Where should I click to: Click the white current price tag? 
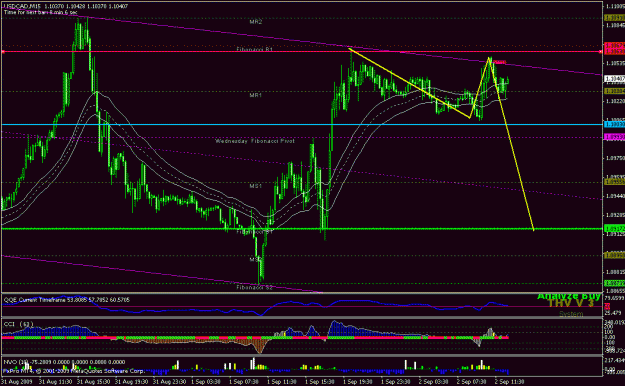[x=615, y=79]
